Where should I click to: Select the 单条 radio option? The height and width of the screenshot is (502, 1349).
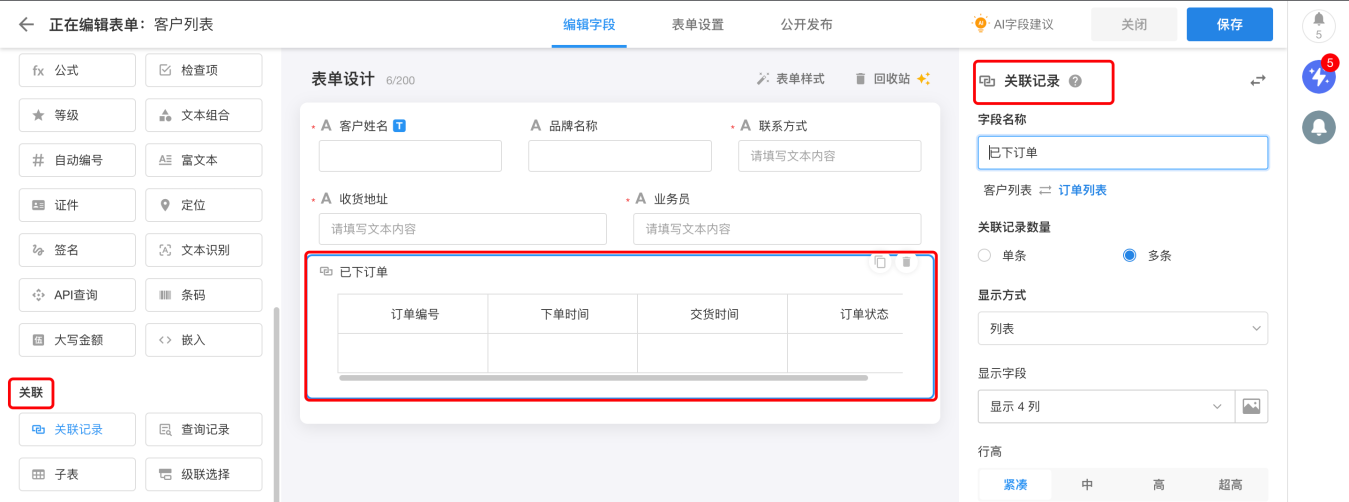pyautogui.click(x=985, y=255)
